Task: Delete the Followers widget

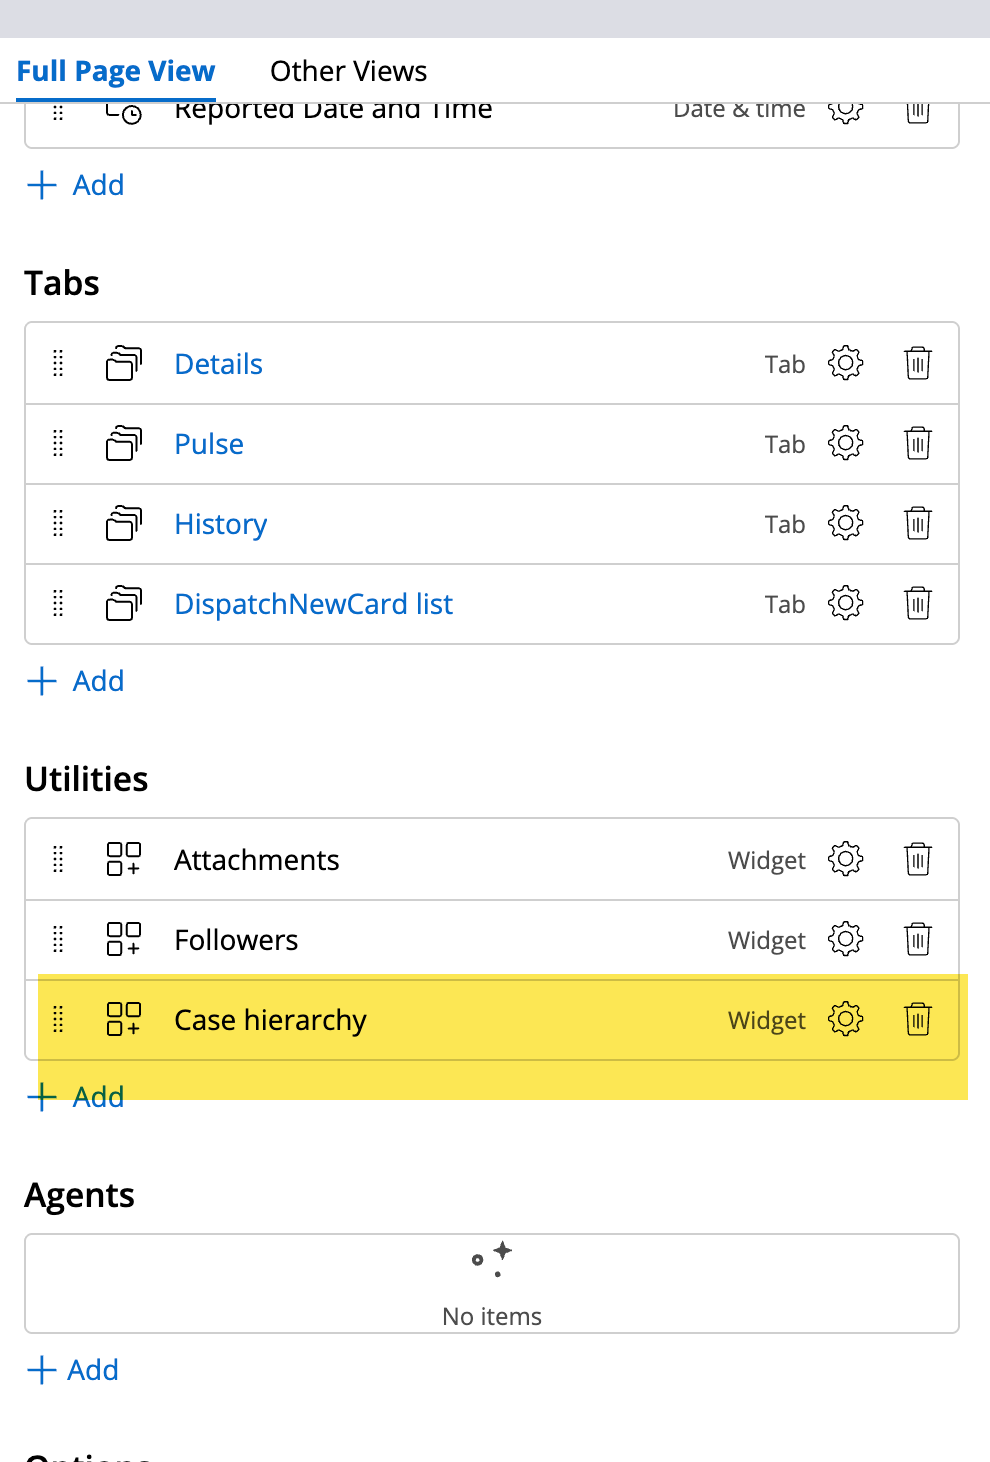Action: pyautogui.click(x=917, y=939)
